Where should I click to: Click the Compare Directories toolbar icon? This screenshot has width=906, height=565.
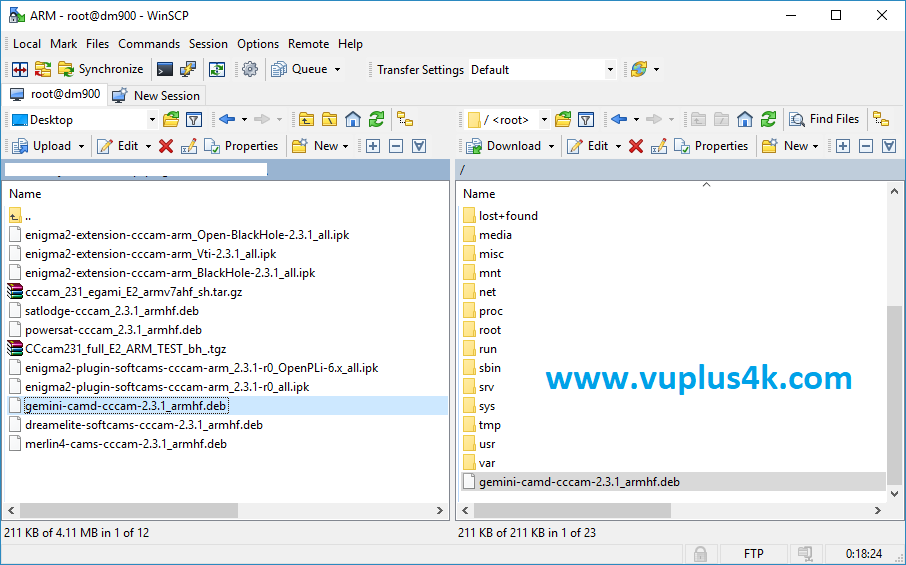pyautogui.click(x=20, y=69)
